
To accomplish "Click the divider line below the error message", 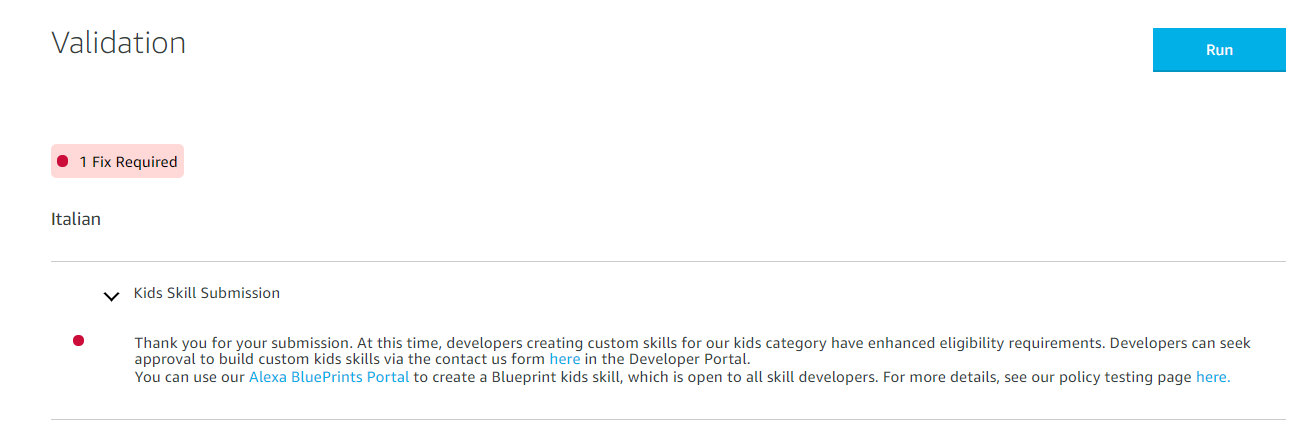I will [x=668, y=419].
